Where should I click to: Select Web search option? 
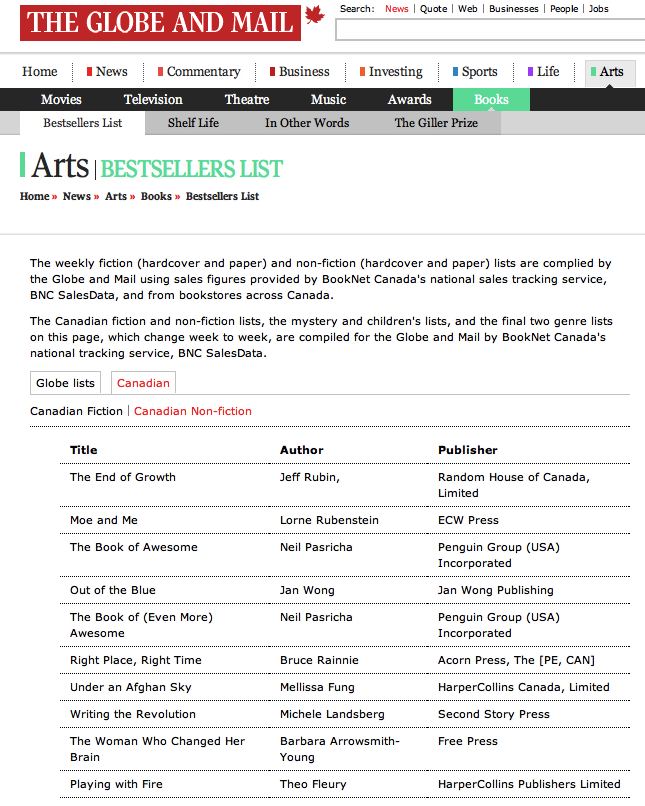pos(468,9)
